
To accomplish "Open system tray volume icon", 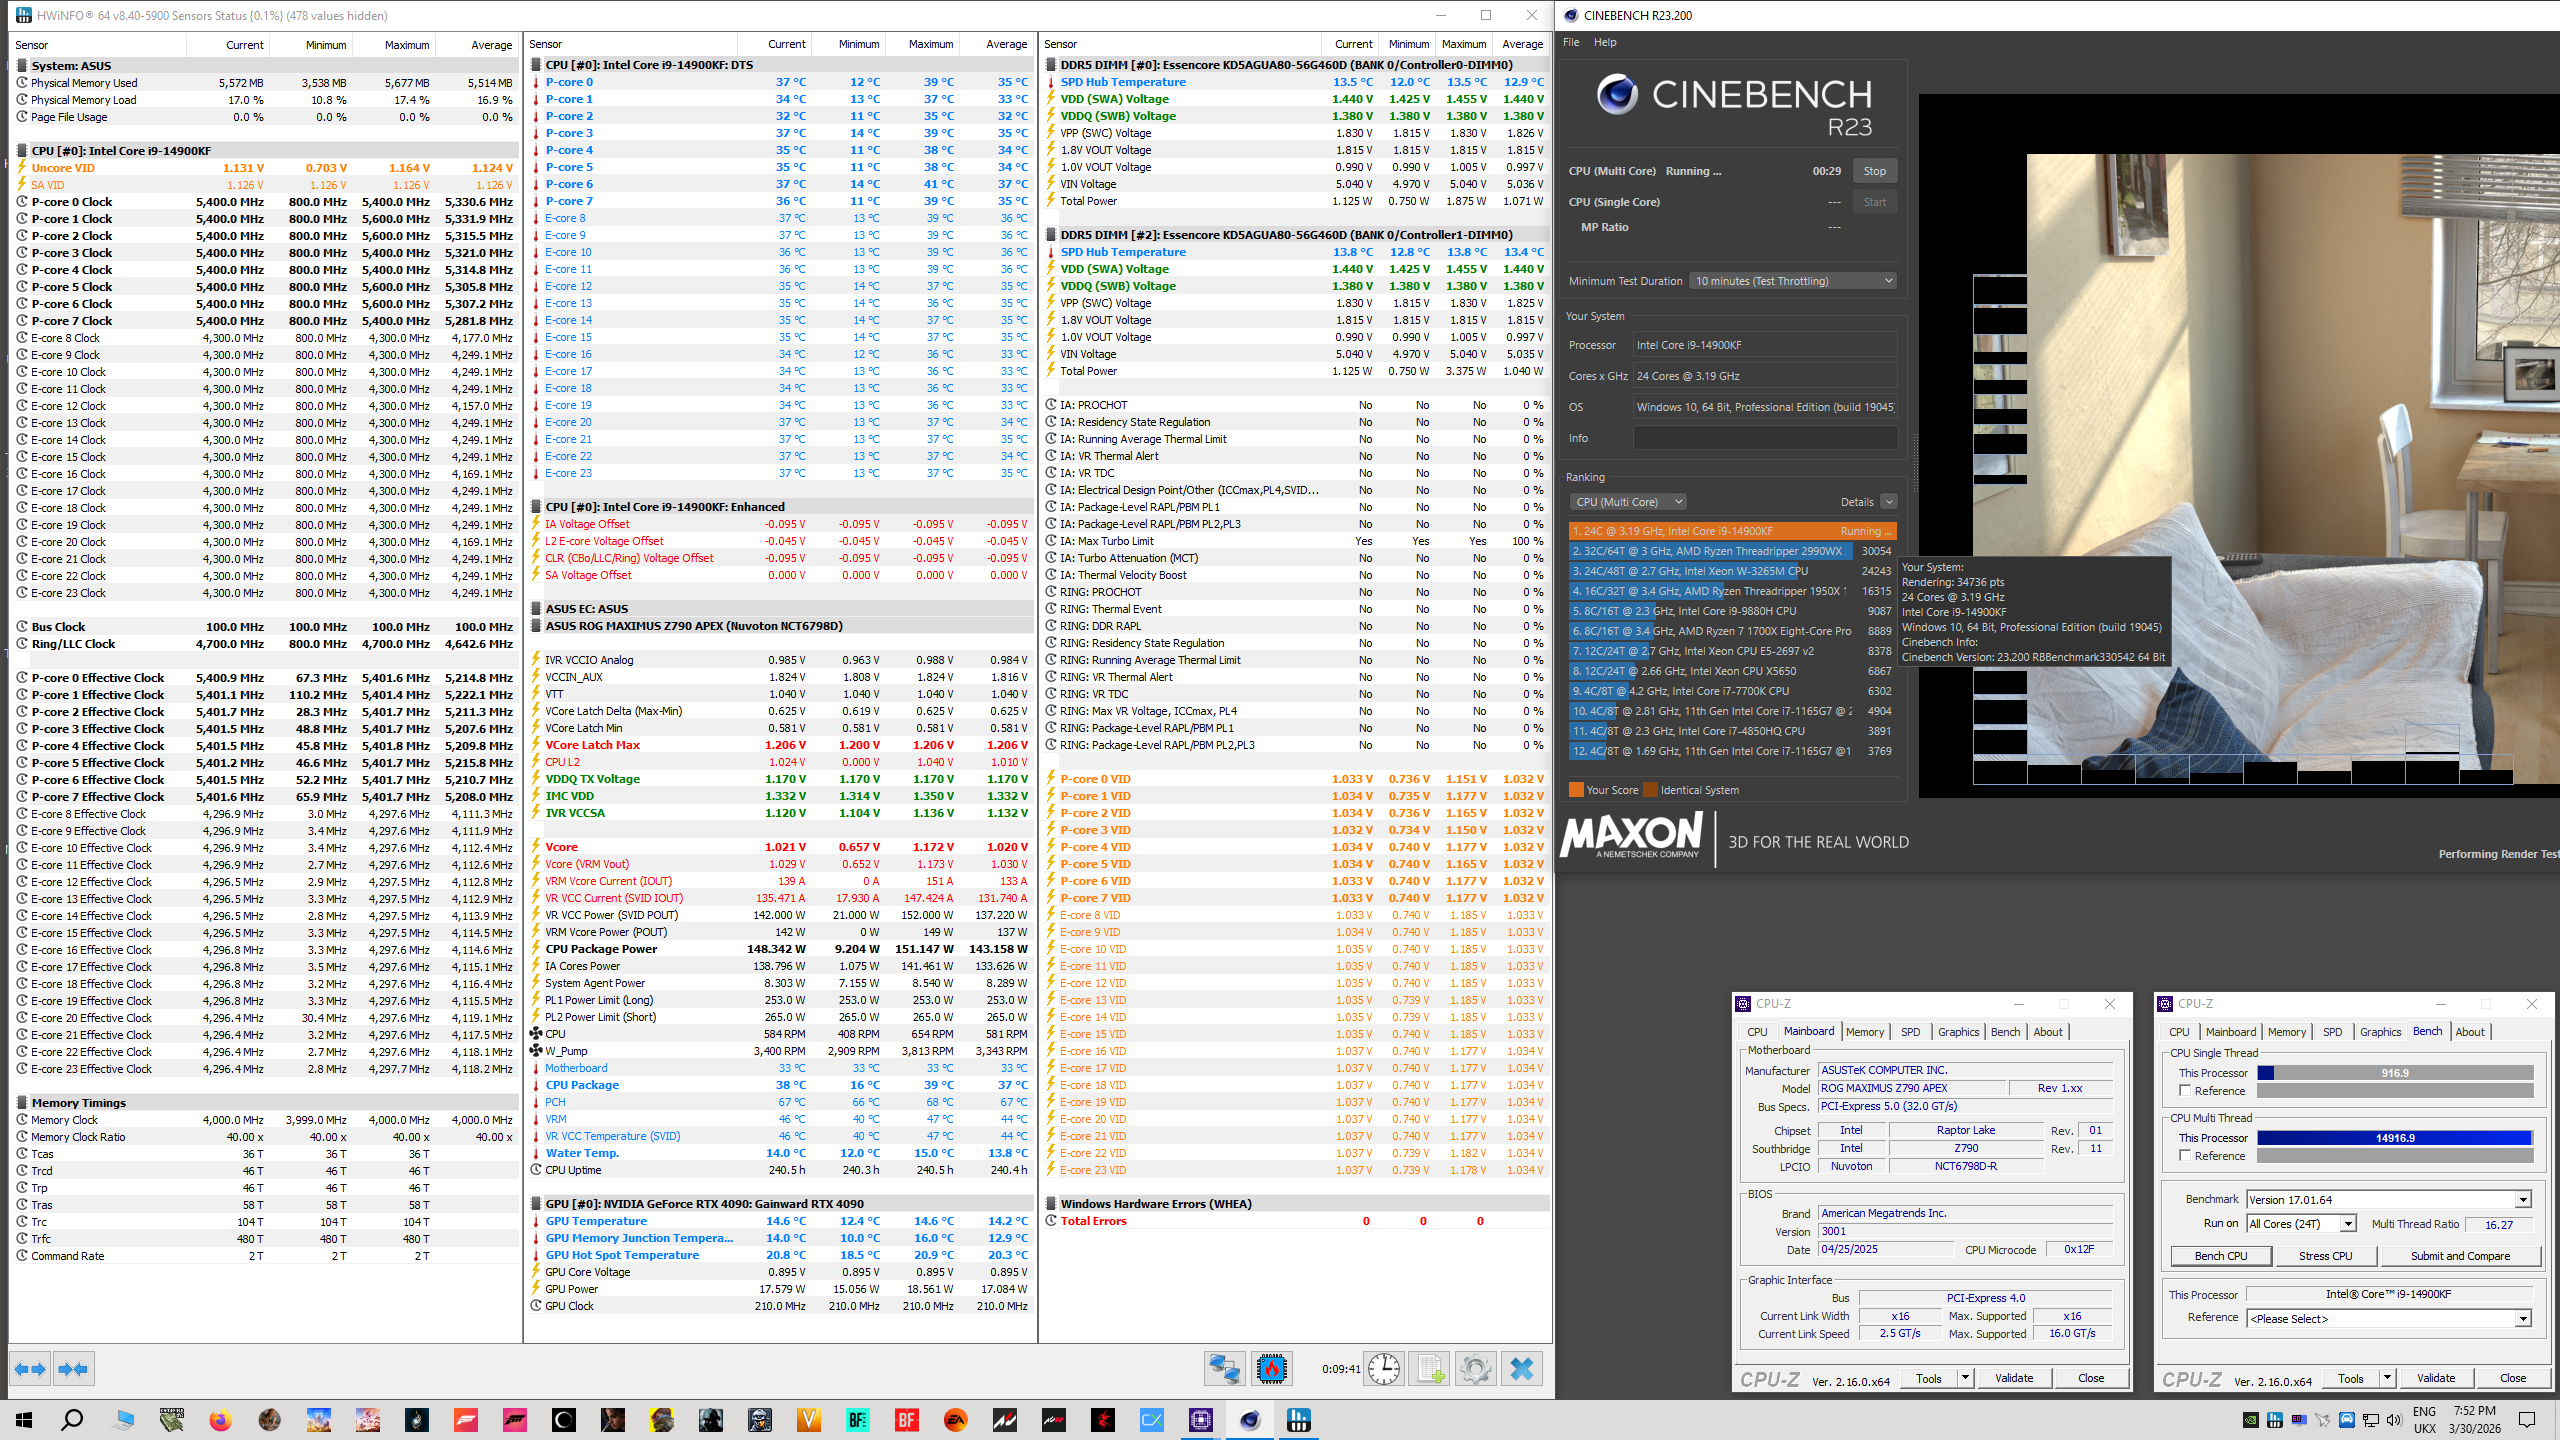I will click(x=2393, y=1420).
